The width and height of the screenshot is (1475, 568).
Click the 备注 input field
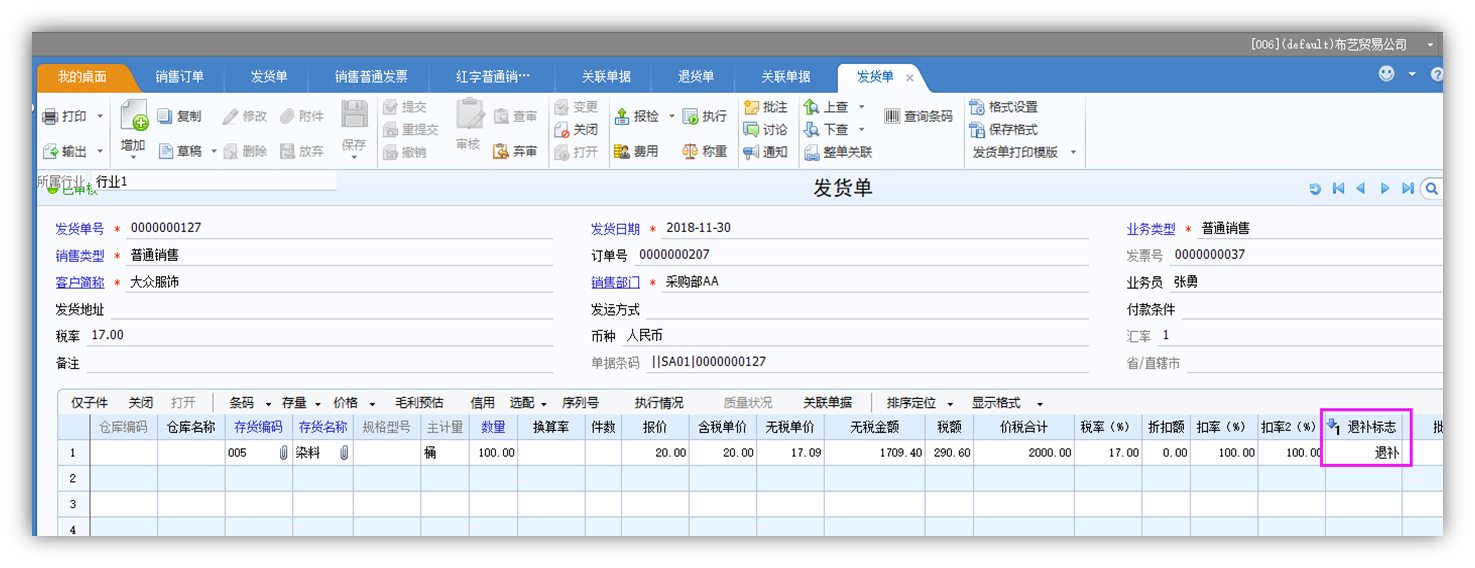[319, 365]
